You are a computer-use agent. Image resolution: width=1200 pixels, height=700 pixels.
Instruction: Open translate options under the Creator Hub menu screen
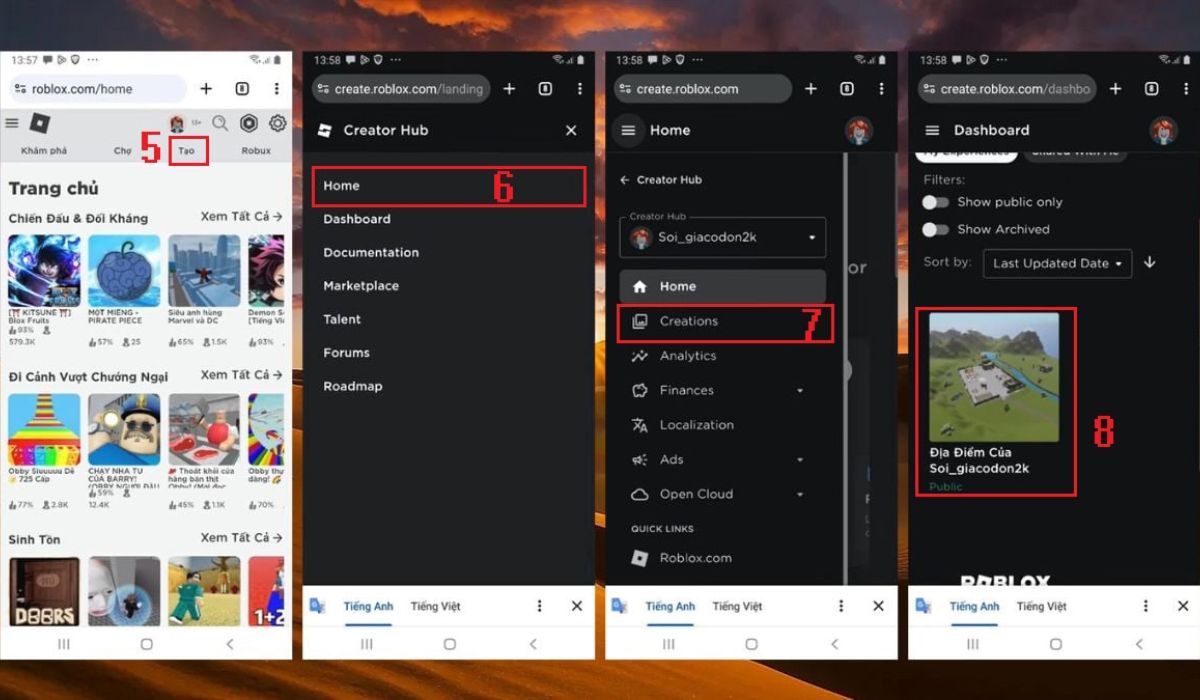pyautogui.click(x=539, y=606)
